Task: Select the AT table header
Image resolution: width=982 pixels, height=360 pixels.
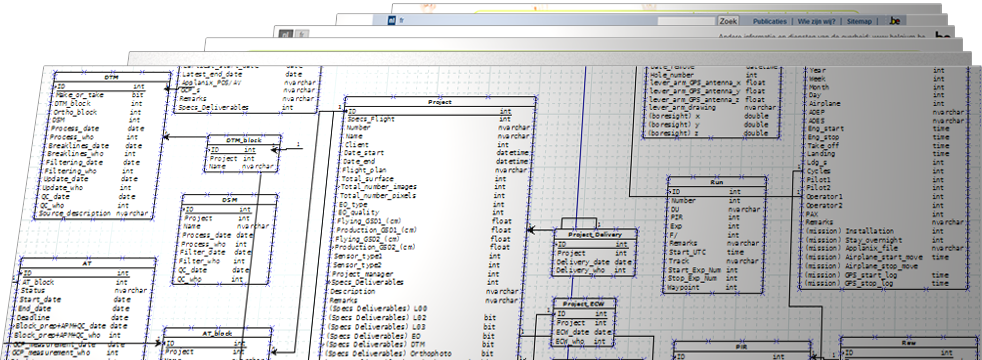Action: pos(87,263)
